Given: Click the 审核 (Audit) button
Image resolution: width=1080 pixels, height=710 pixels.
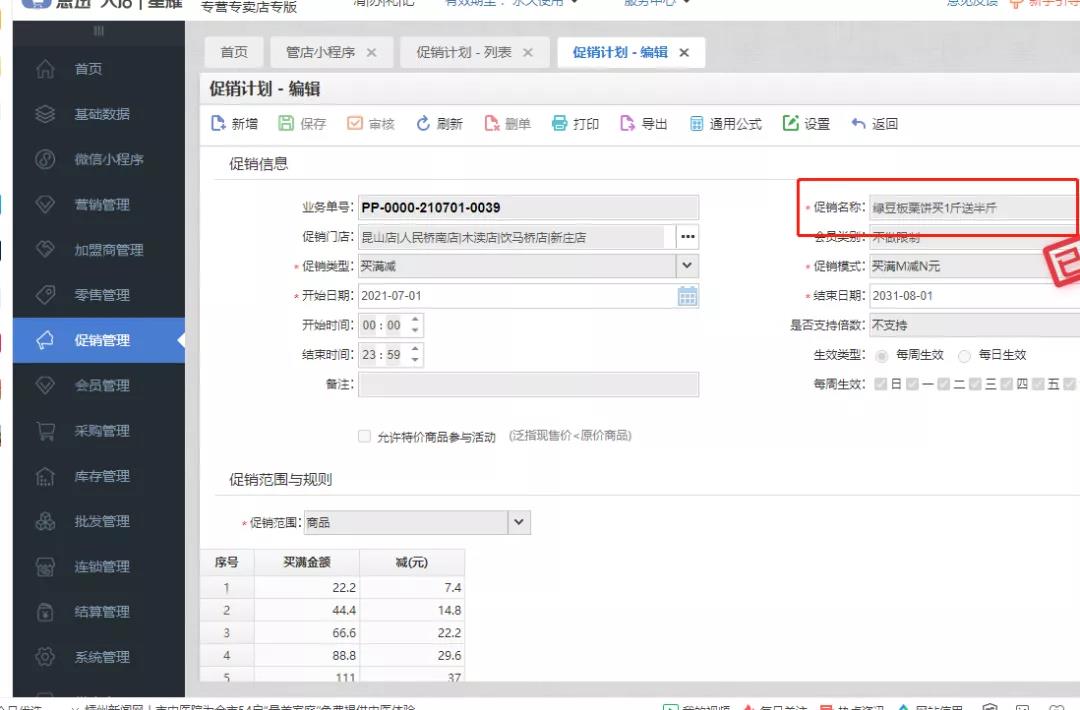Looking at the screenshot, I should pyautogui.click(x=371, y=123).
